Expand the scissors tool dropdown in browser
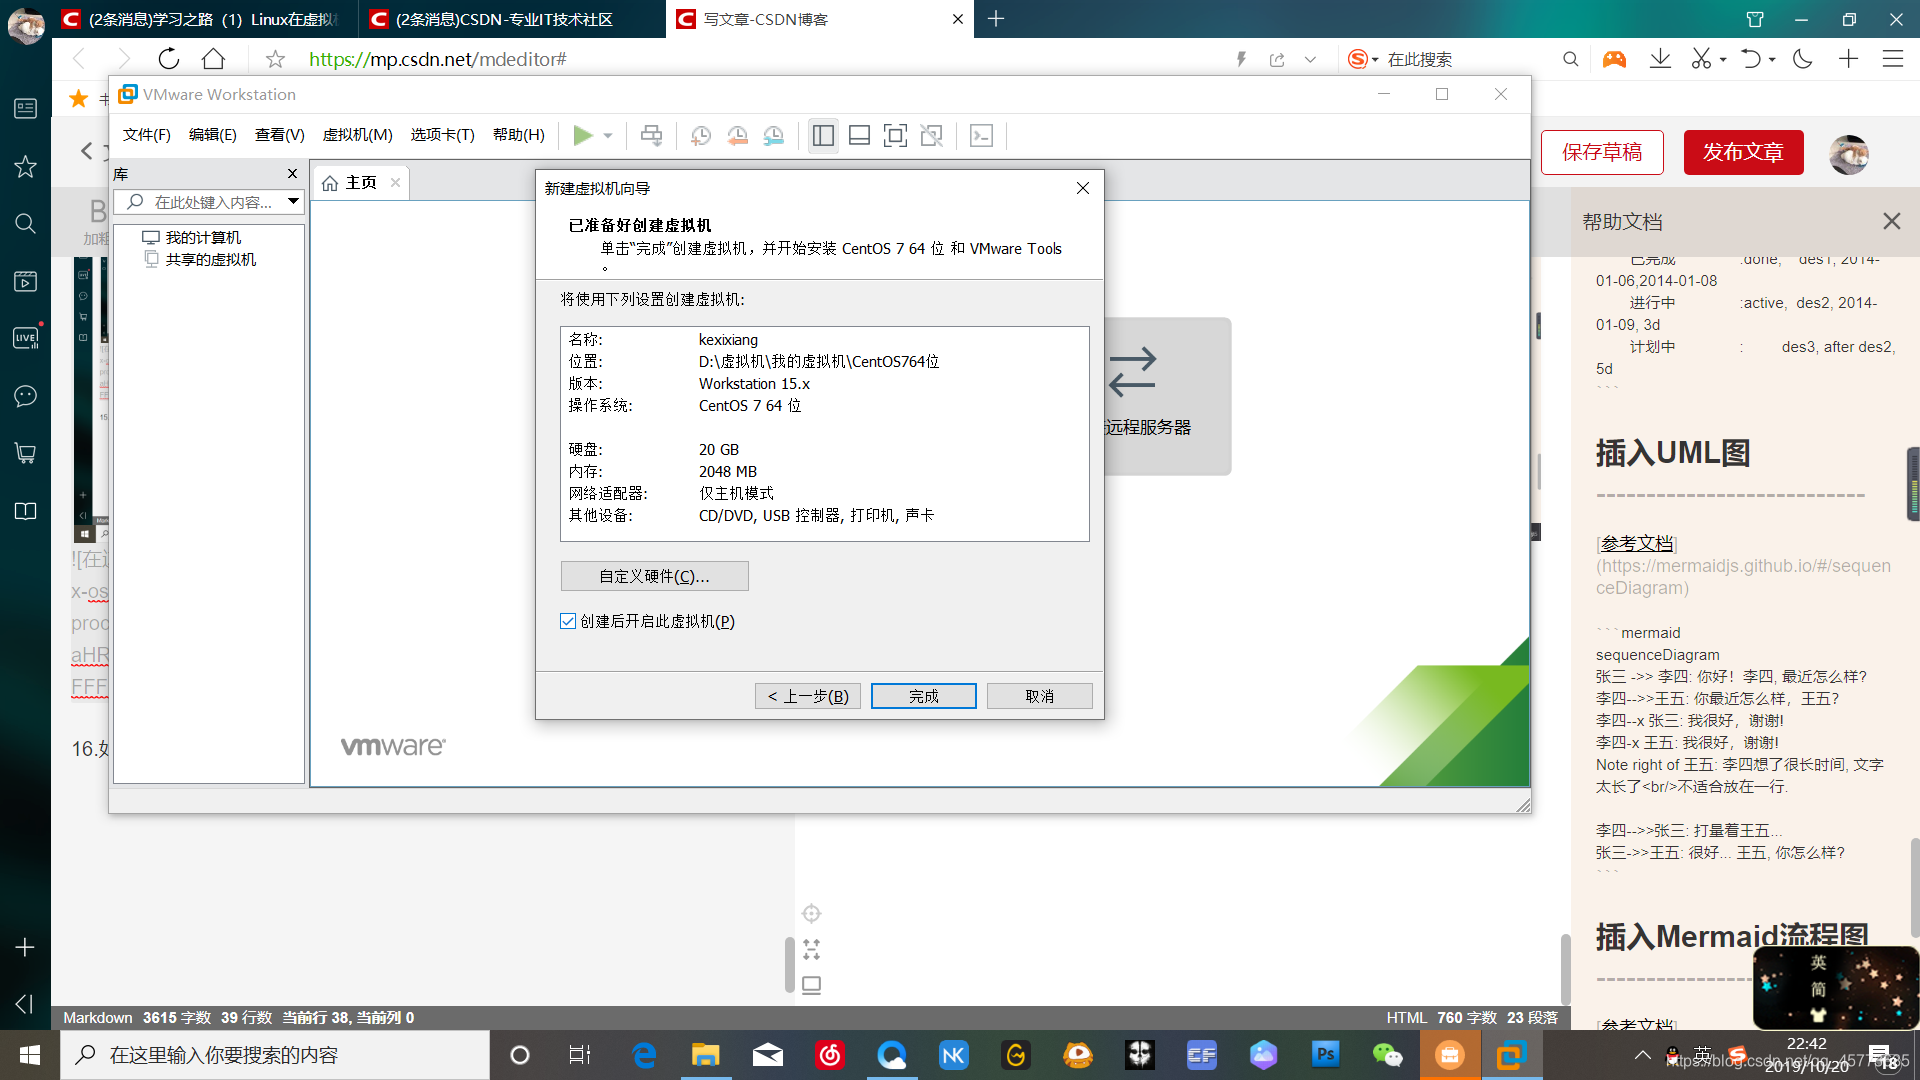1920x1080 pixels. pos(1723,60)
